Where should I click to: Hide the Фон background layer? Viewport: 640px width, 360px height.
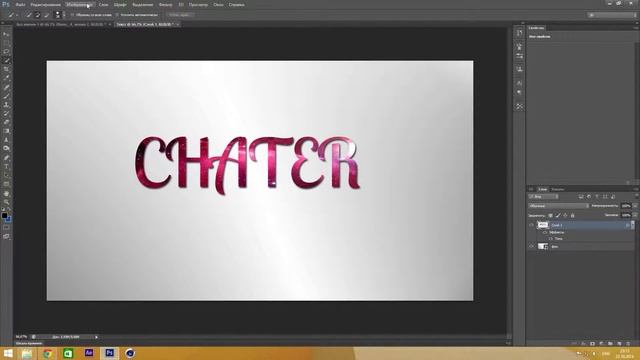531,246
